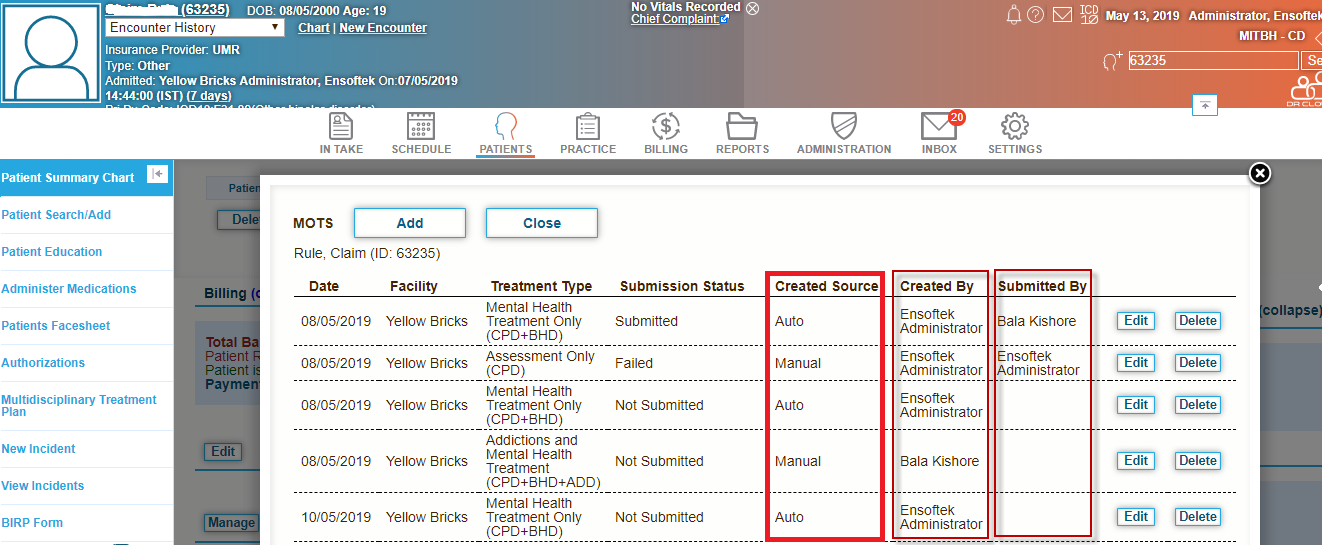Collapse the top header bar
The height and width of the screenshot is (545, 1322).
pos(1205,105)
